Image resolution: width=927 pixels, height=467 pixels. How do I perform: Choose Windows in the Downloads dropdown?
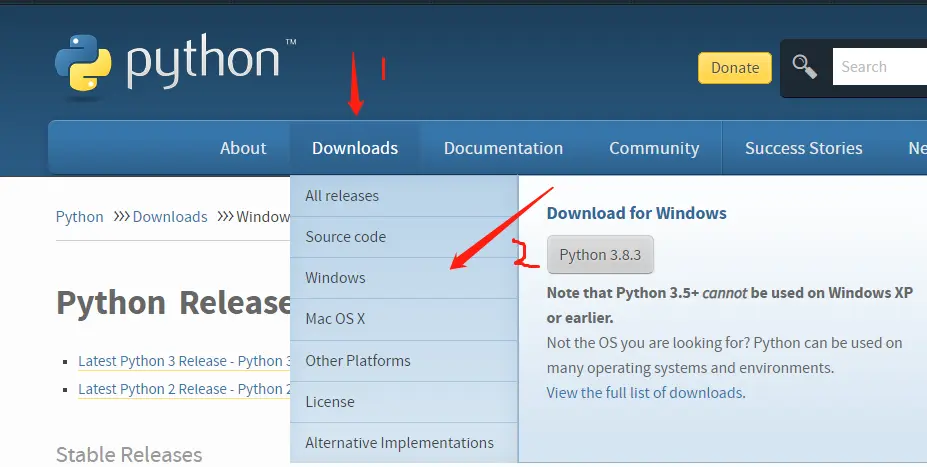click(x=404, y=278)
